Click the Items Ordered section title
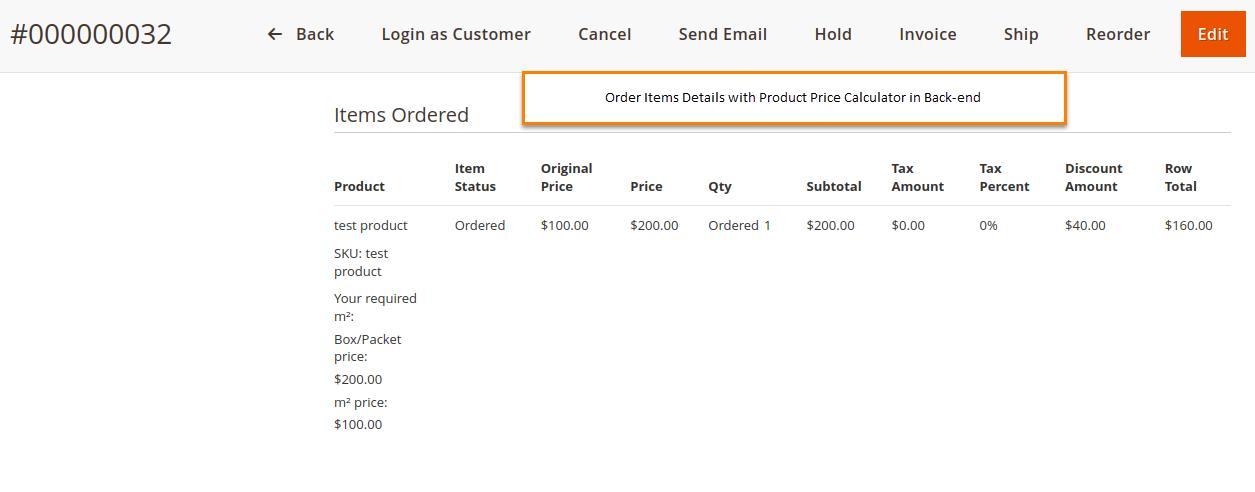Image resolution: width=1255 pixels, height=492 pixels. 401,115
